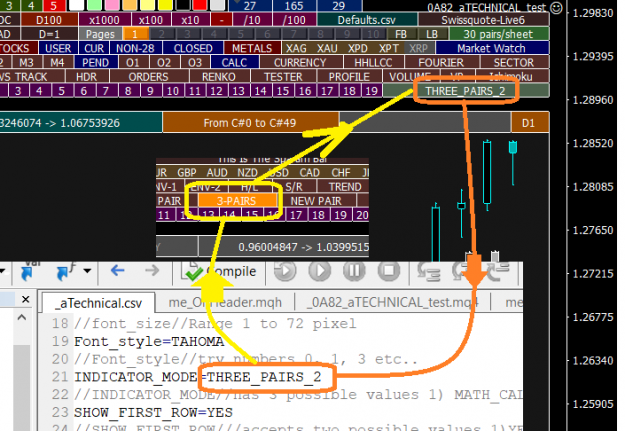Click the ORDERS button

tap(149, 77)
